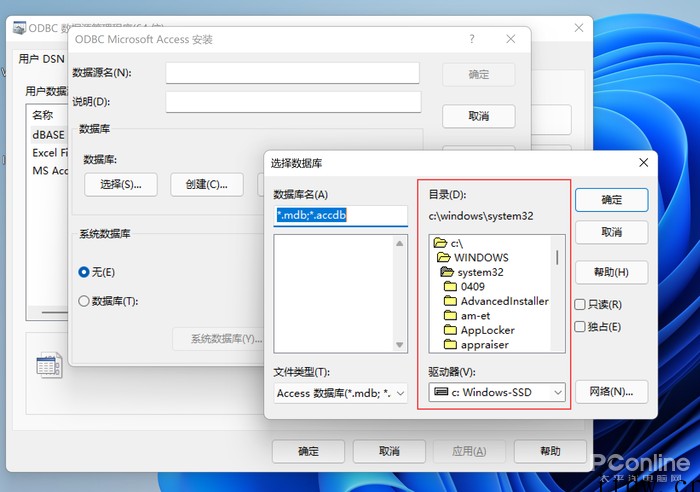The width and height of the screenshot is (700, 492).
Task: Click the 确定 button in 选择数据库 dialog
Action: [611, 200]
